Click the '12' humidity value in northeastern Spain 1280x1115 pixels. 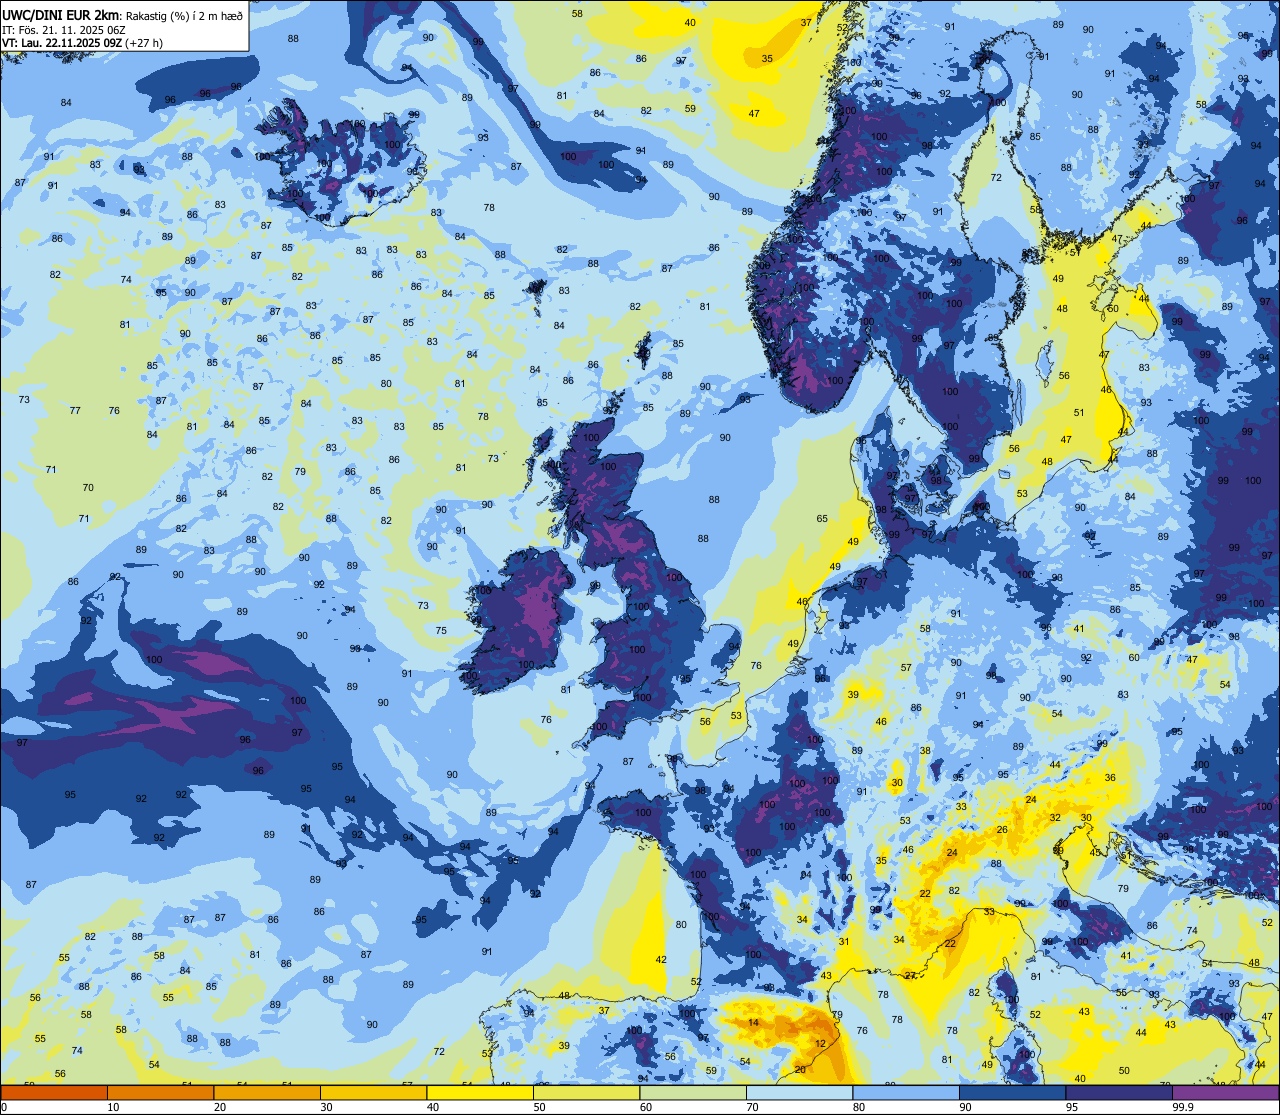point(821,1043)
